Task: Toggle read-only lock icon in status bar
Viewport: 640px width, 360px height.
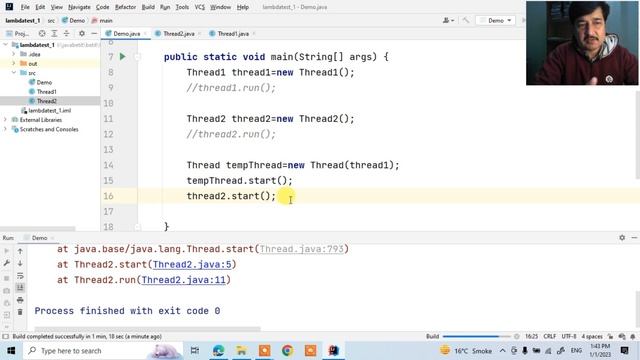Action: click(611, 336)
